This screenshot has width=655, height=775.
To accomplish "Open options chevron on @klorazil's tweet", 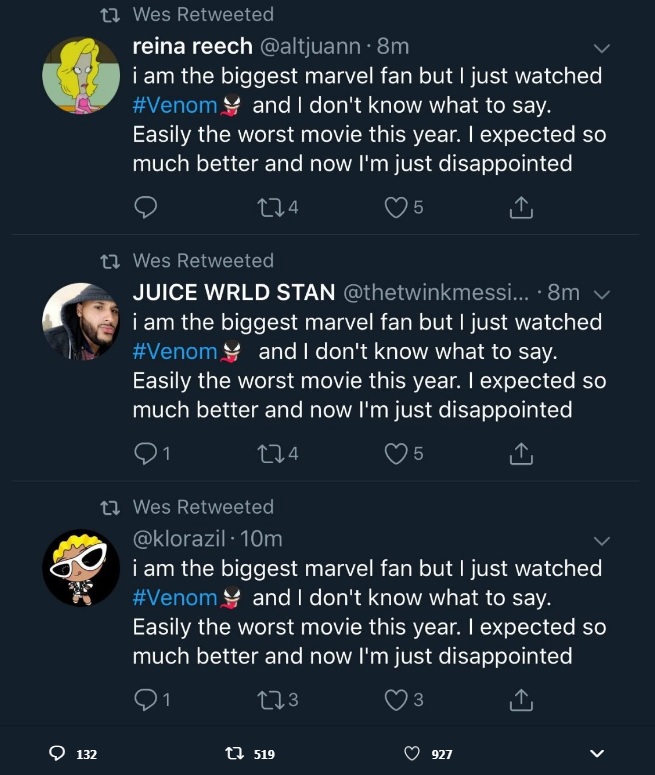I will click(601, 540).
